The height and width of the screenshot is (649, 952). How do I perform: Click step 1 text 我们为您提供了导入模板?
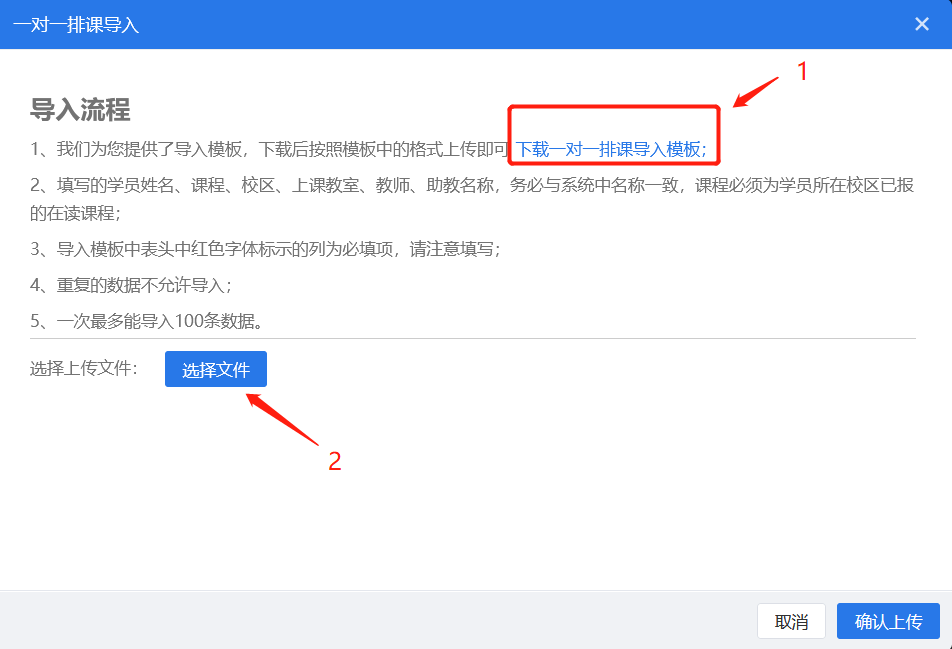tap(270, 149)
